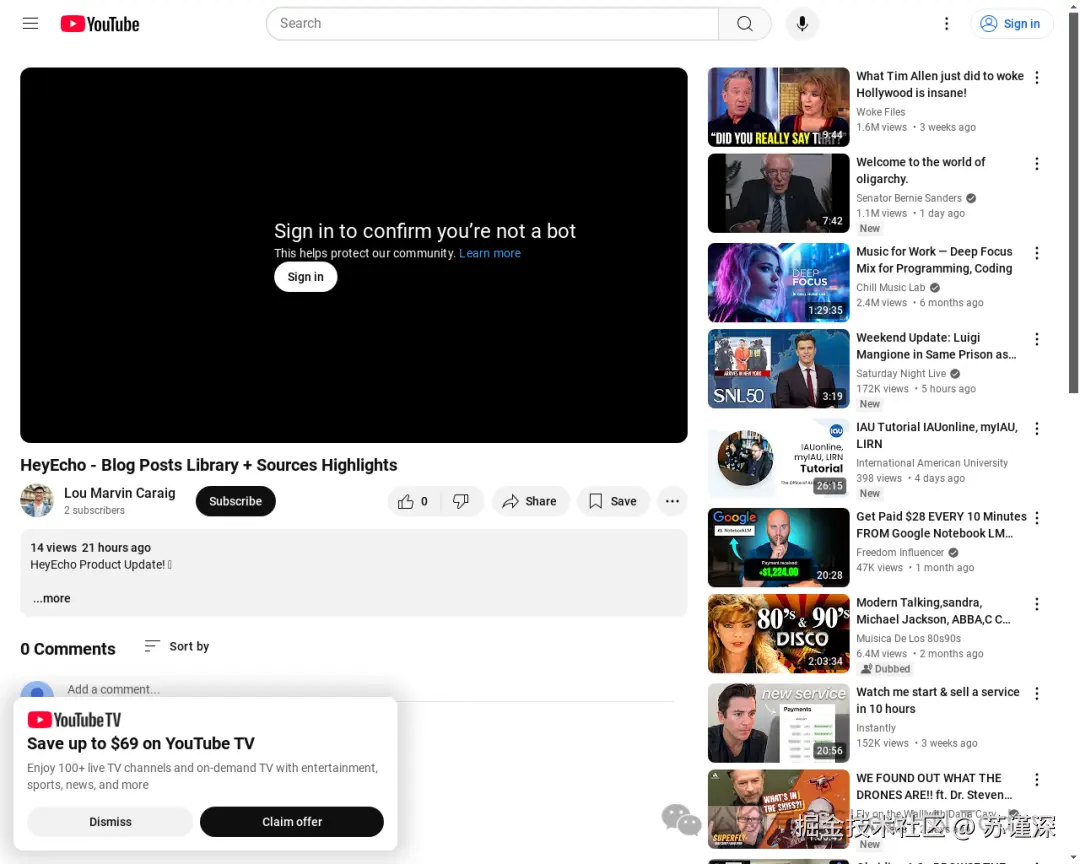1080x864 pixels.
Task: Click the header Sign in button
Action: point(1011,23)
